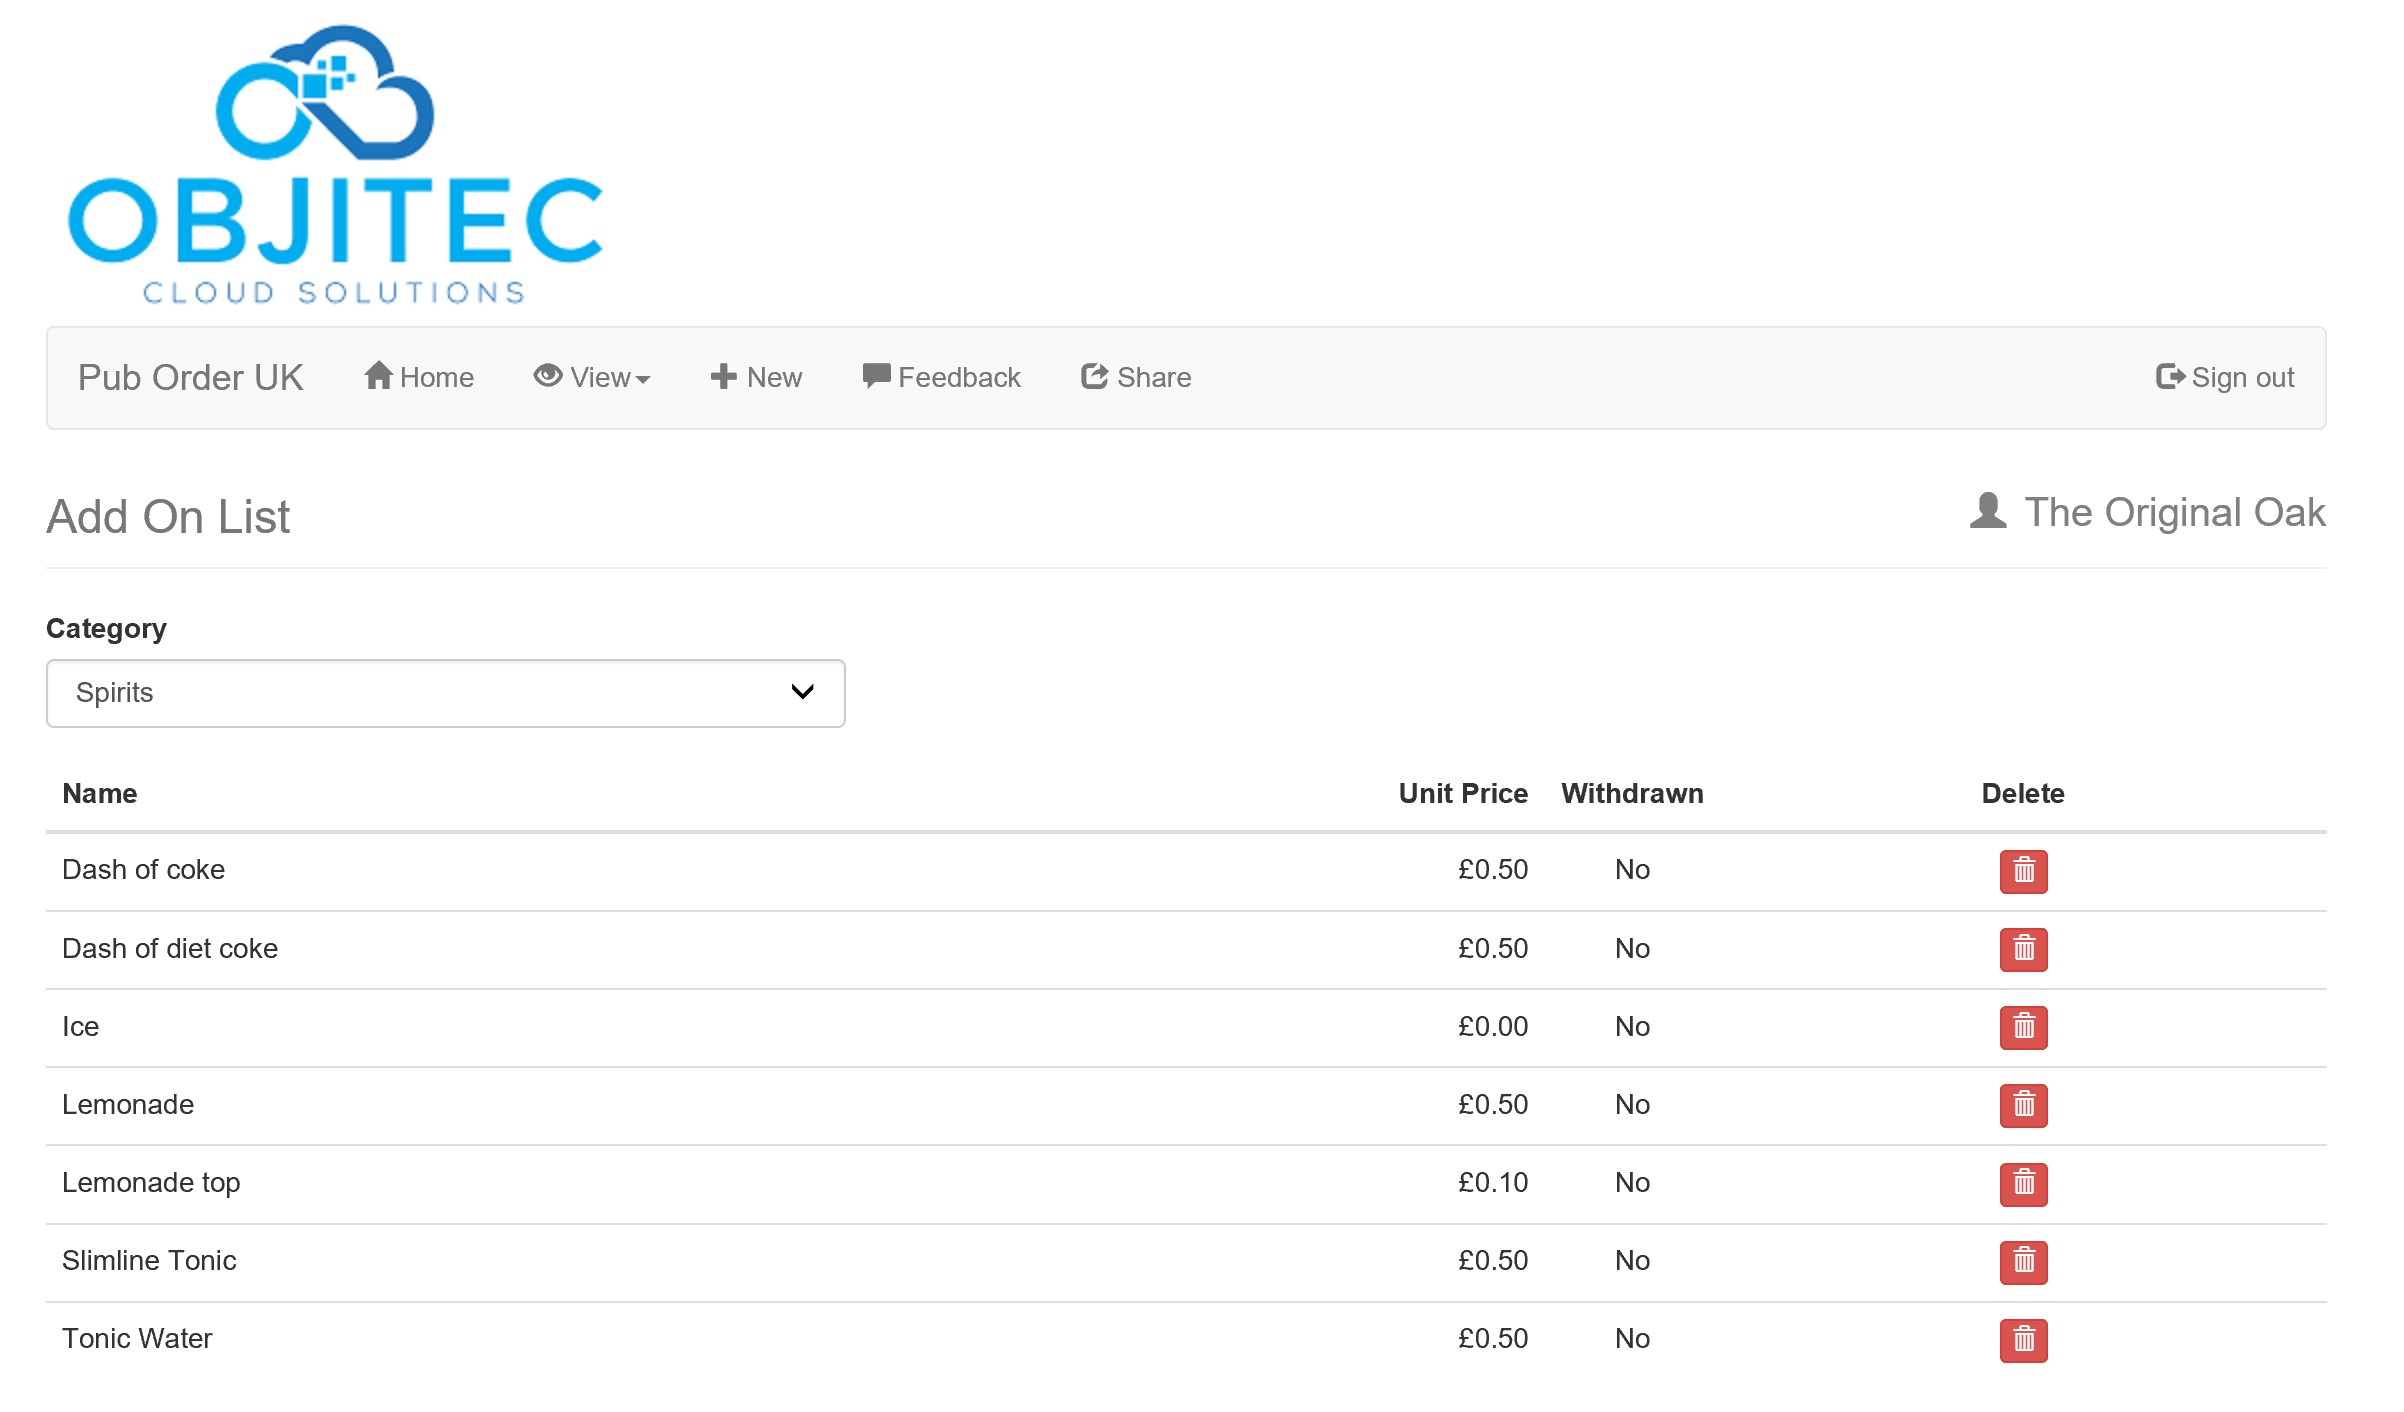The width and height of the screenshot is (2404, 1412).
Task: Click the Sign out button
Action: pyautogui.click(x=2227, y=377)
